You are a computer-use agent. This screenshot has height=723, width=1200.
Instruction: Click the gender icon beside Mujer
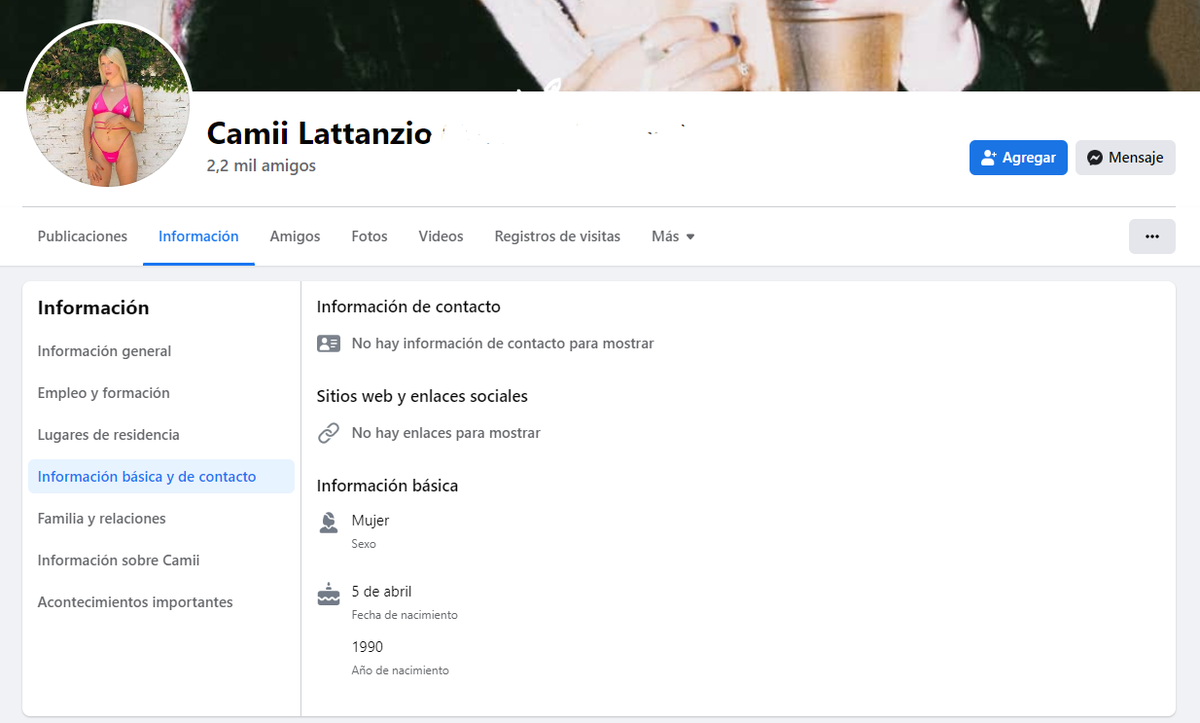328,522
